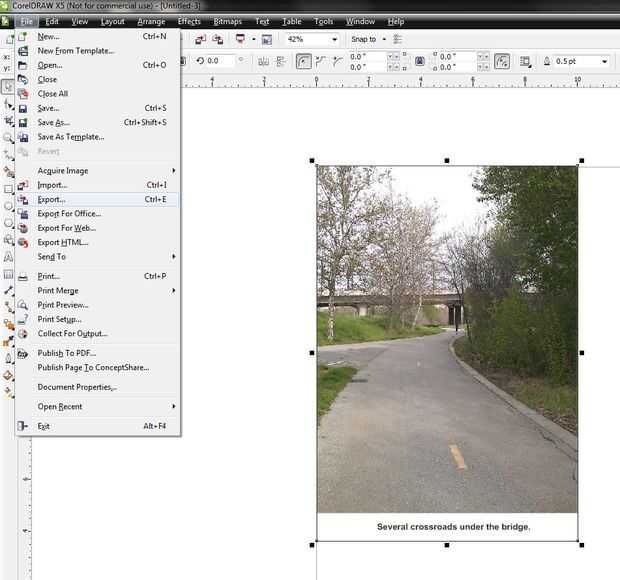Screen dimensions: 620x580
Task: Choose Export... from the File menu
Action: coord(97,199)
